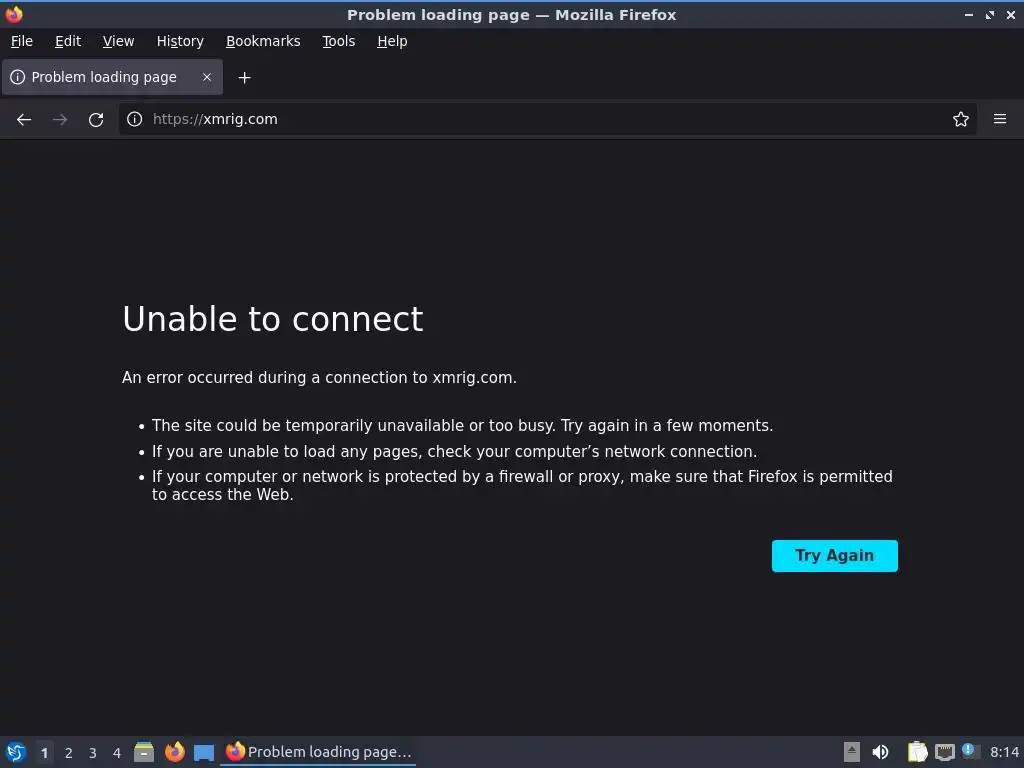Bookmark this page with the star
This screenshot has height=768, width=1024.
960,119
